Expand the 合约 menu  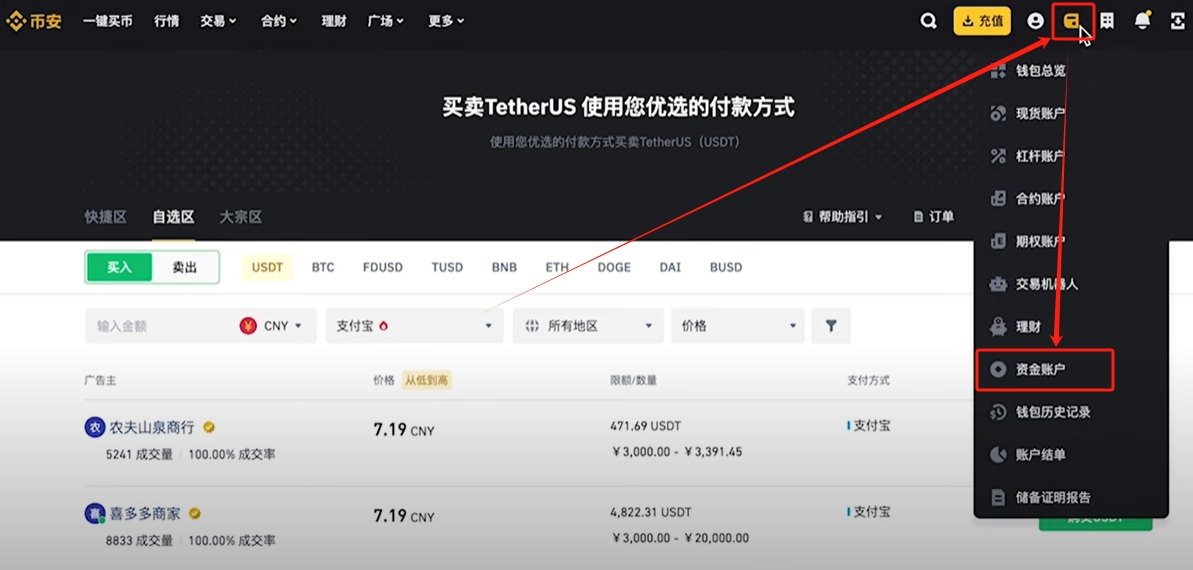(279, 21)
